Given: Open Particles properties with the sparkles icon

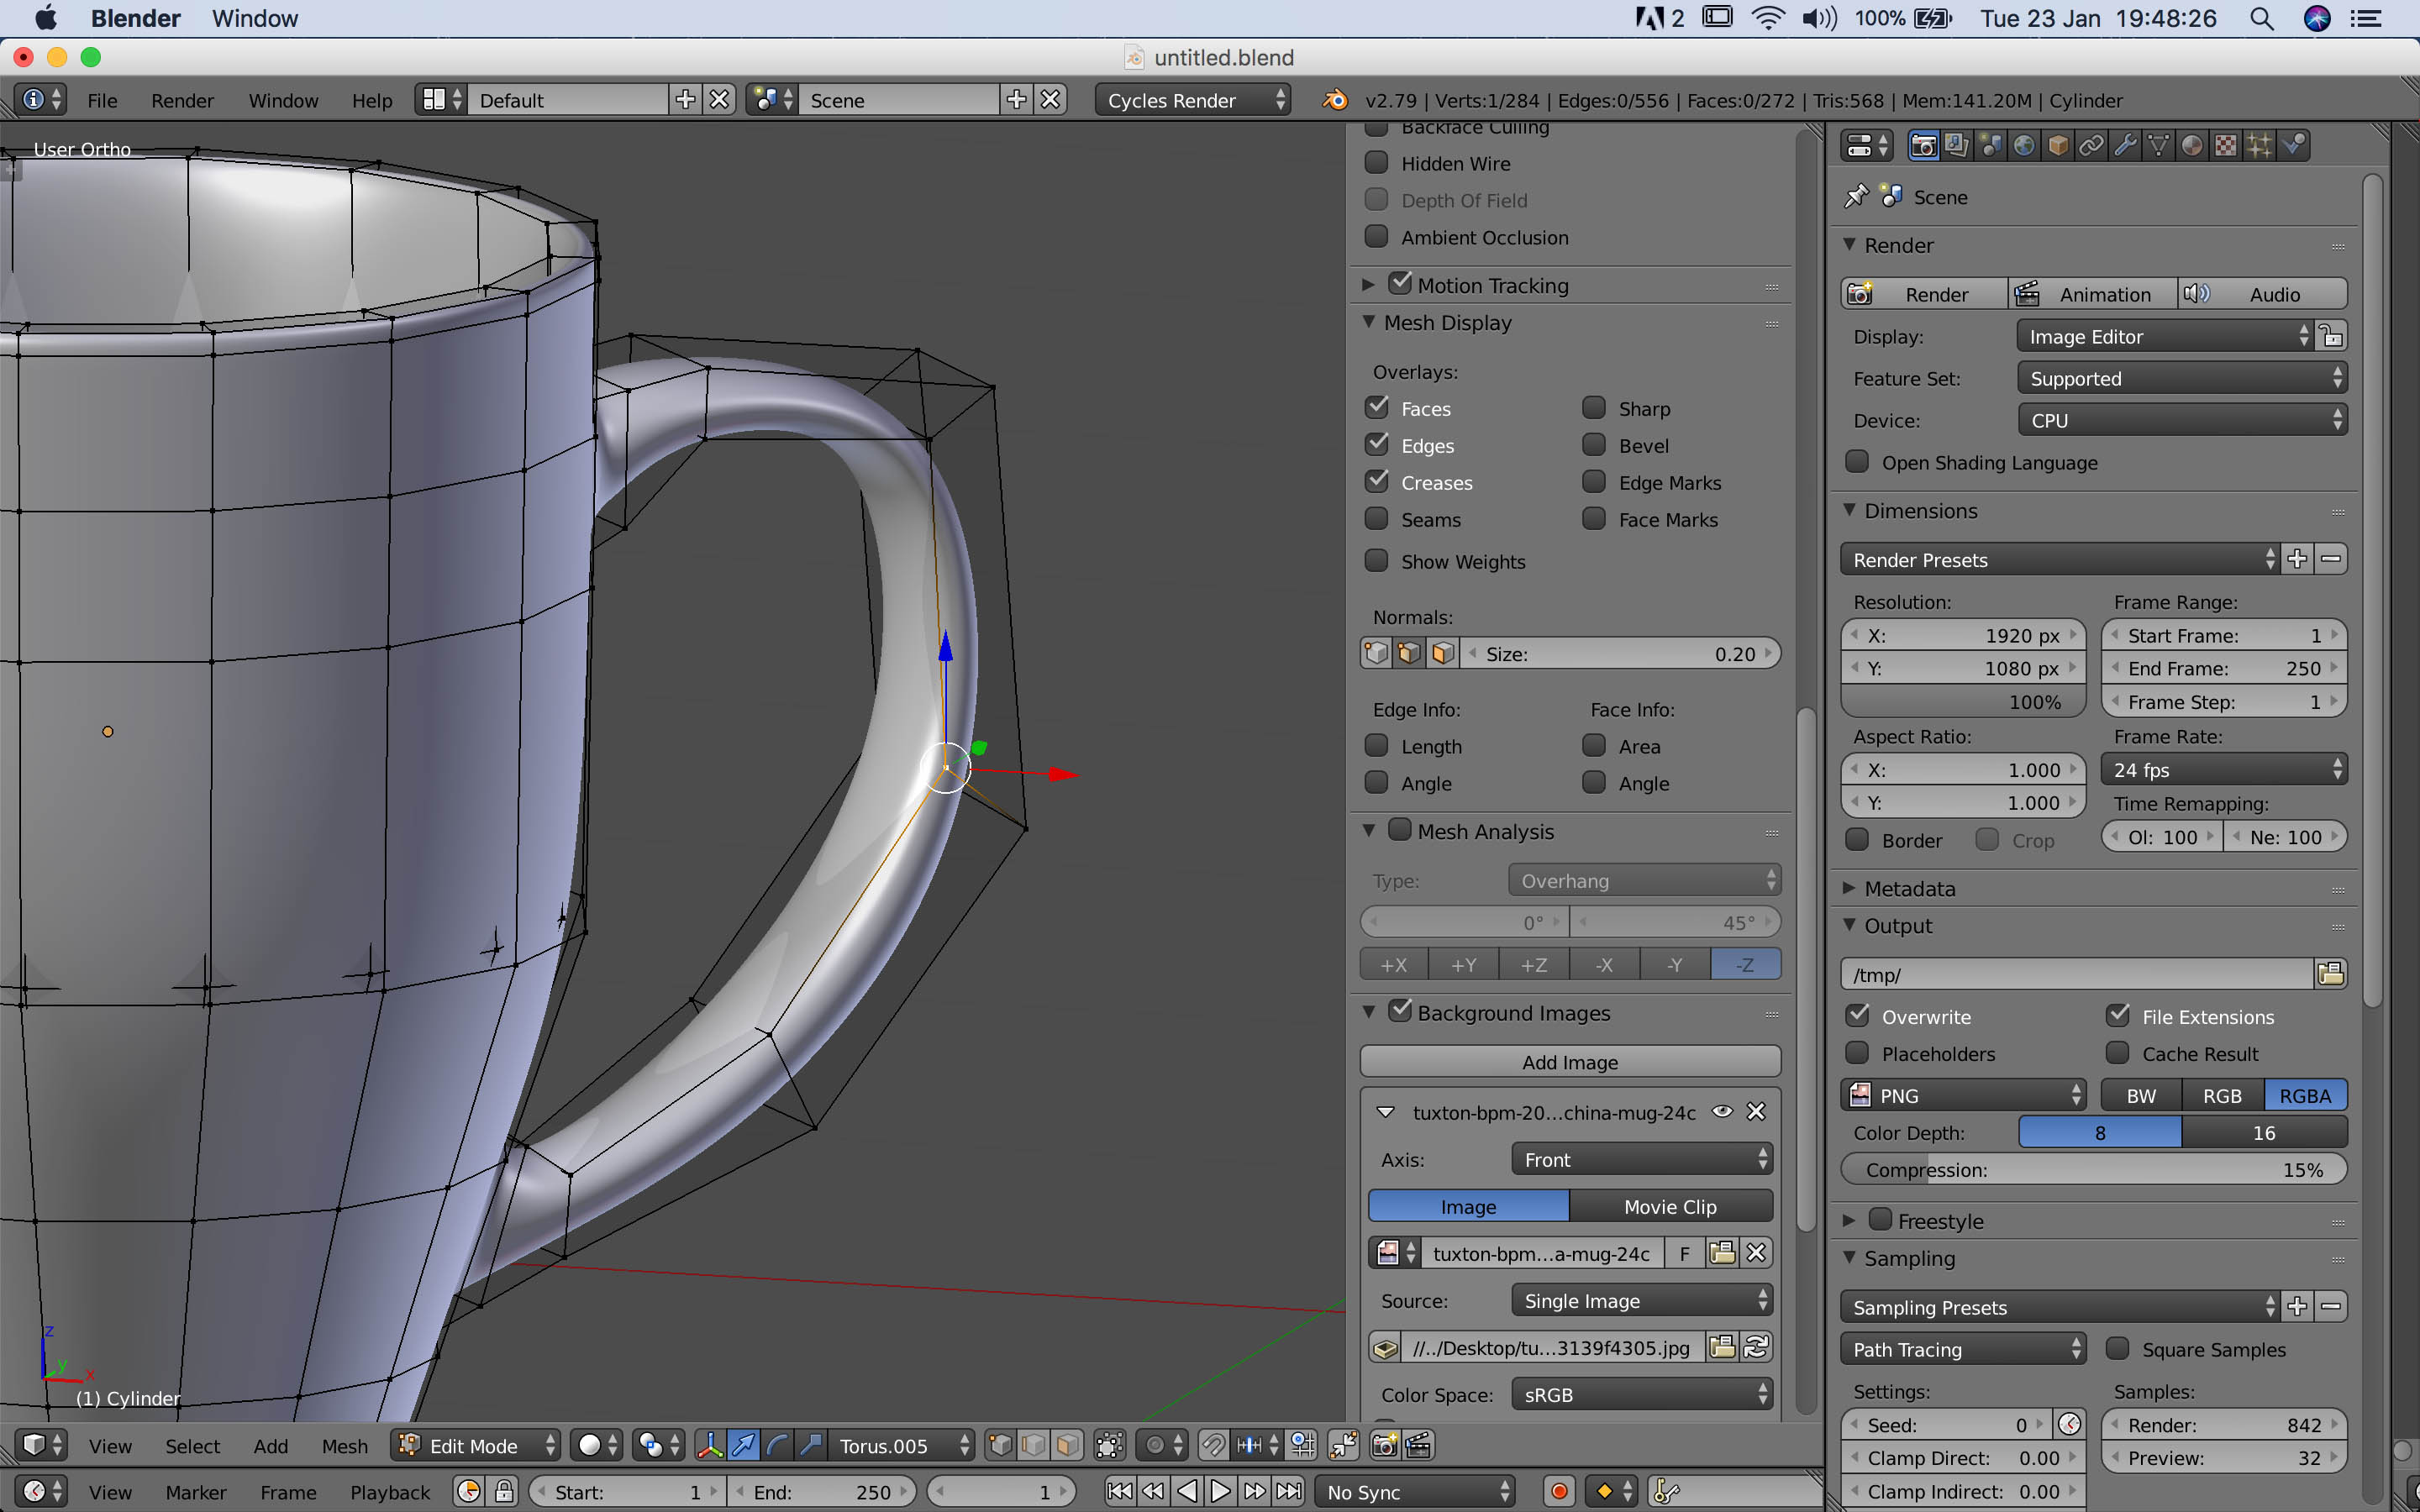Looking at the screenshot, I should (x=2260, y=145).
